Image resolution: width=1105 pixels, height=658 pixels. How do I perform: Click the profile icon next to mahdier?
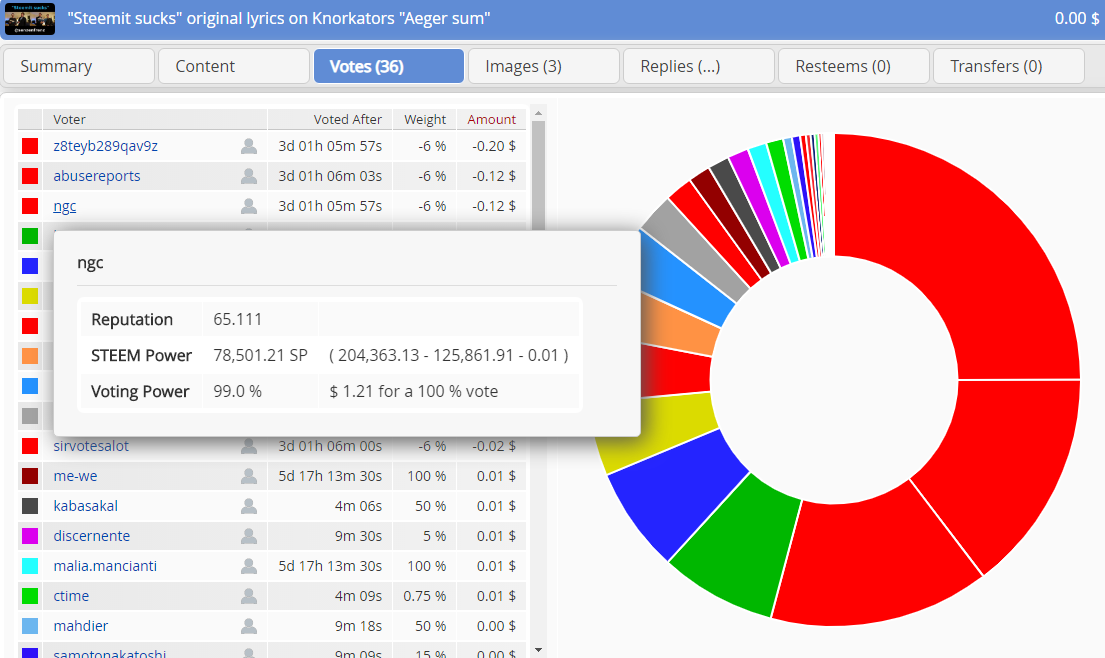(x=249, y=626)
